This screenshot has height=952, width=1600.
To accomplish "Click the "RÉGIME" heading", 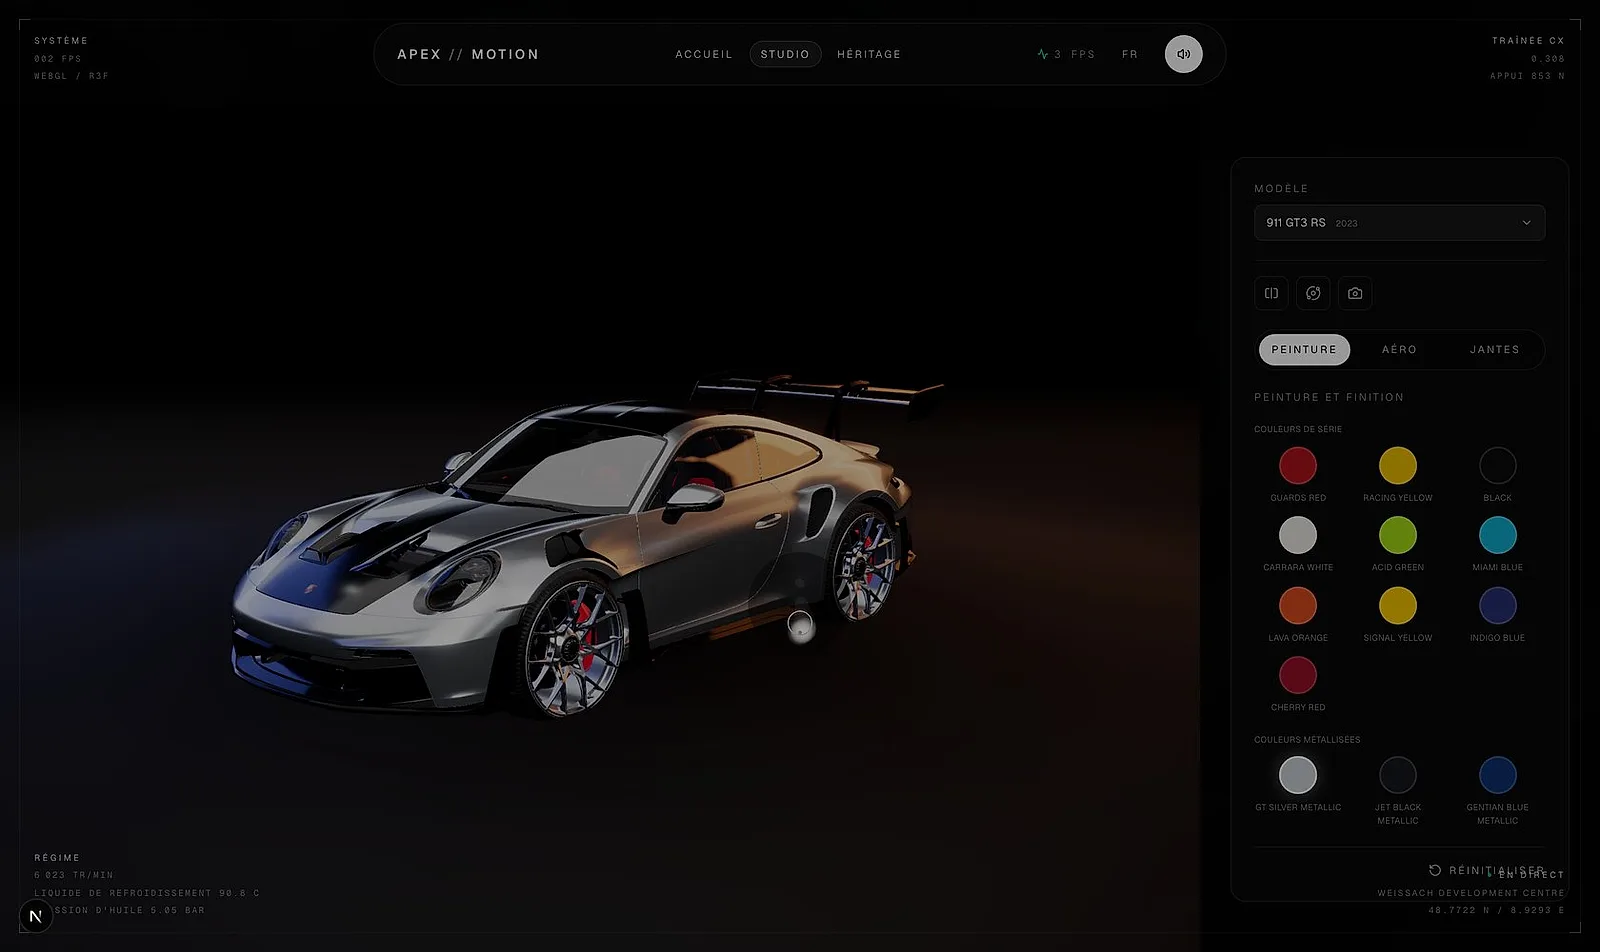I will pyautogui.click(x=57, y=858).
